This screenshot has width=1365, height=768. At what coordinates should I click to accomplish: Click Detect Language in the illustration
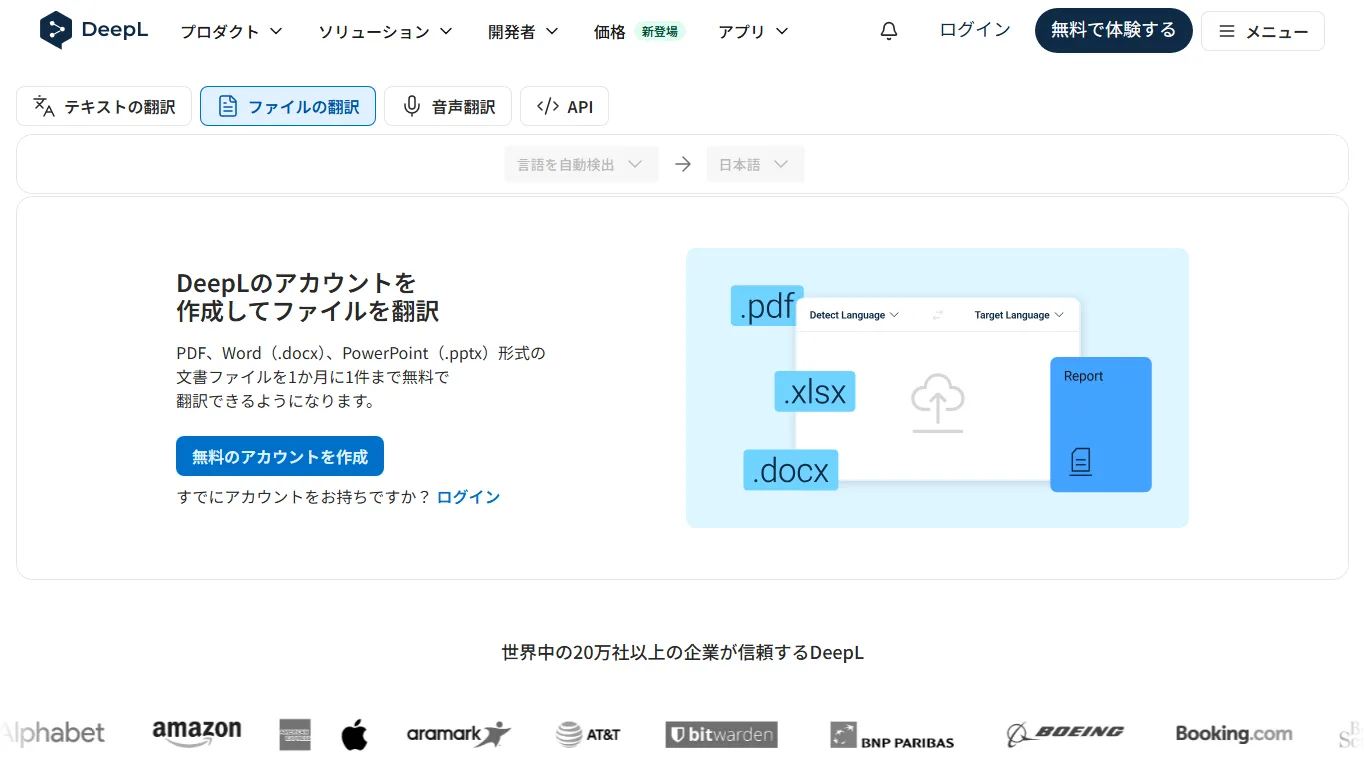pyautogui.click(x=854, y=315)
